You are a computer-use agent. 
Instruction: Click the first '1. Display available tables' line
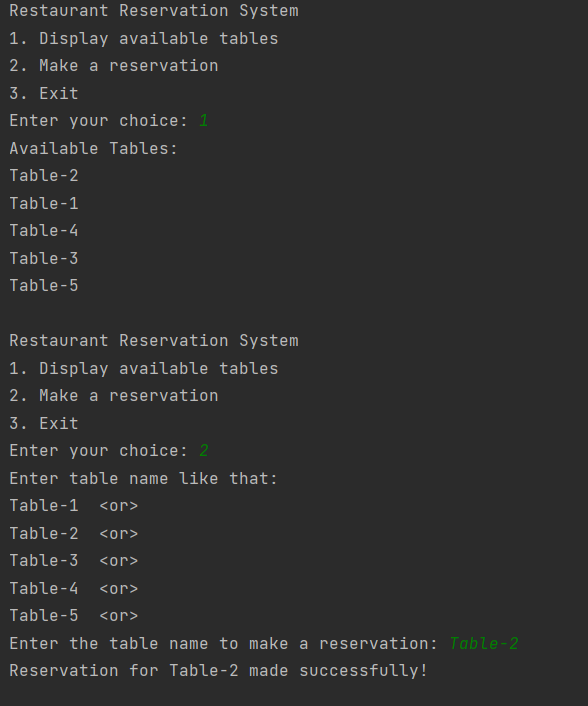(x=144, y=38)
